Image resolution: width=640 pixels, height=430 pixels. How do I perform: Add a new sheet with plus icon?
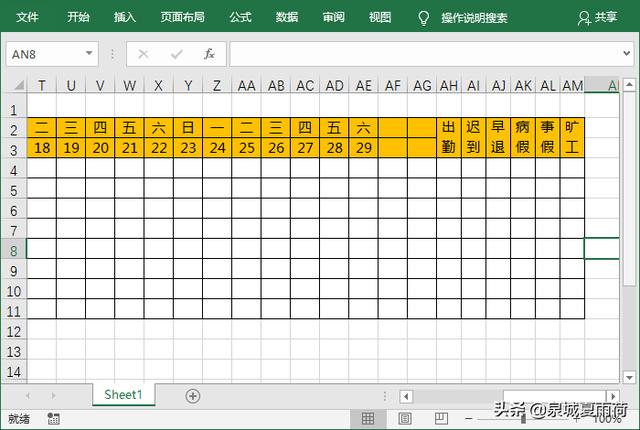(193, 396)
